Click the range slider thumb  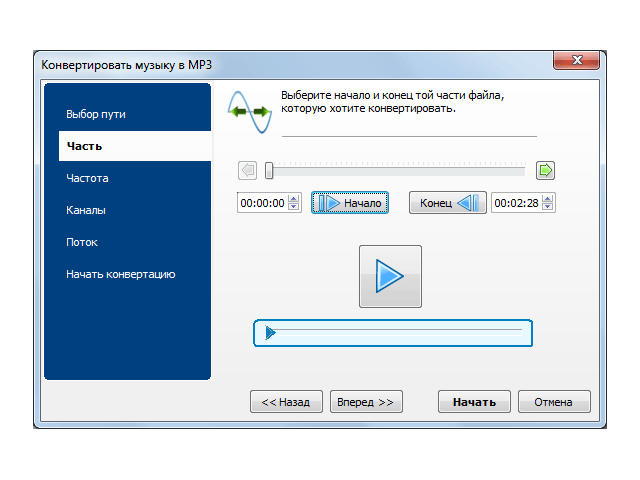click(269, 170)
